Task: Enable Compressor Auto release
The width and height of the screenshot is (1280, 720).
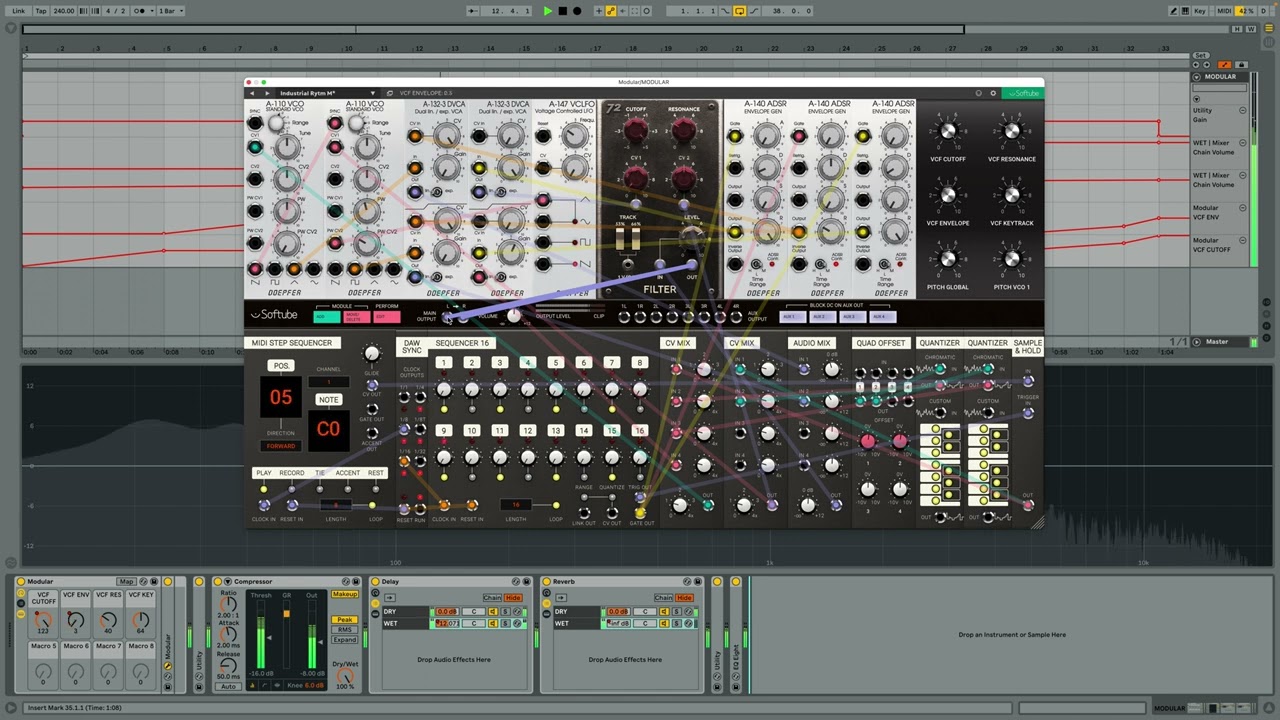Action: pos(228,686)
